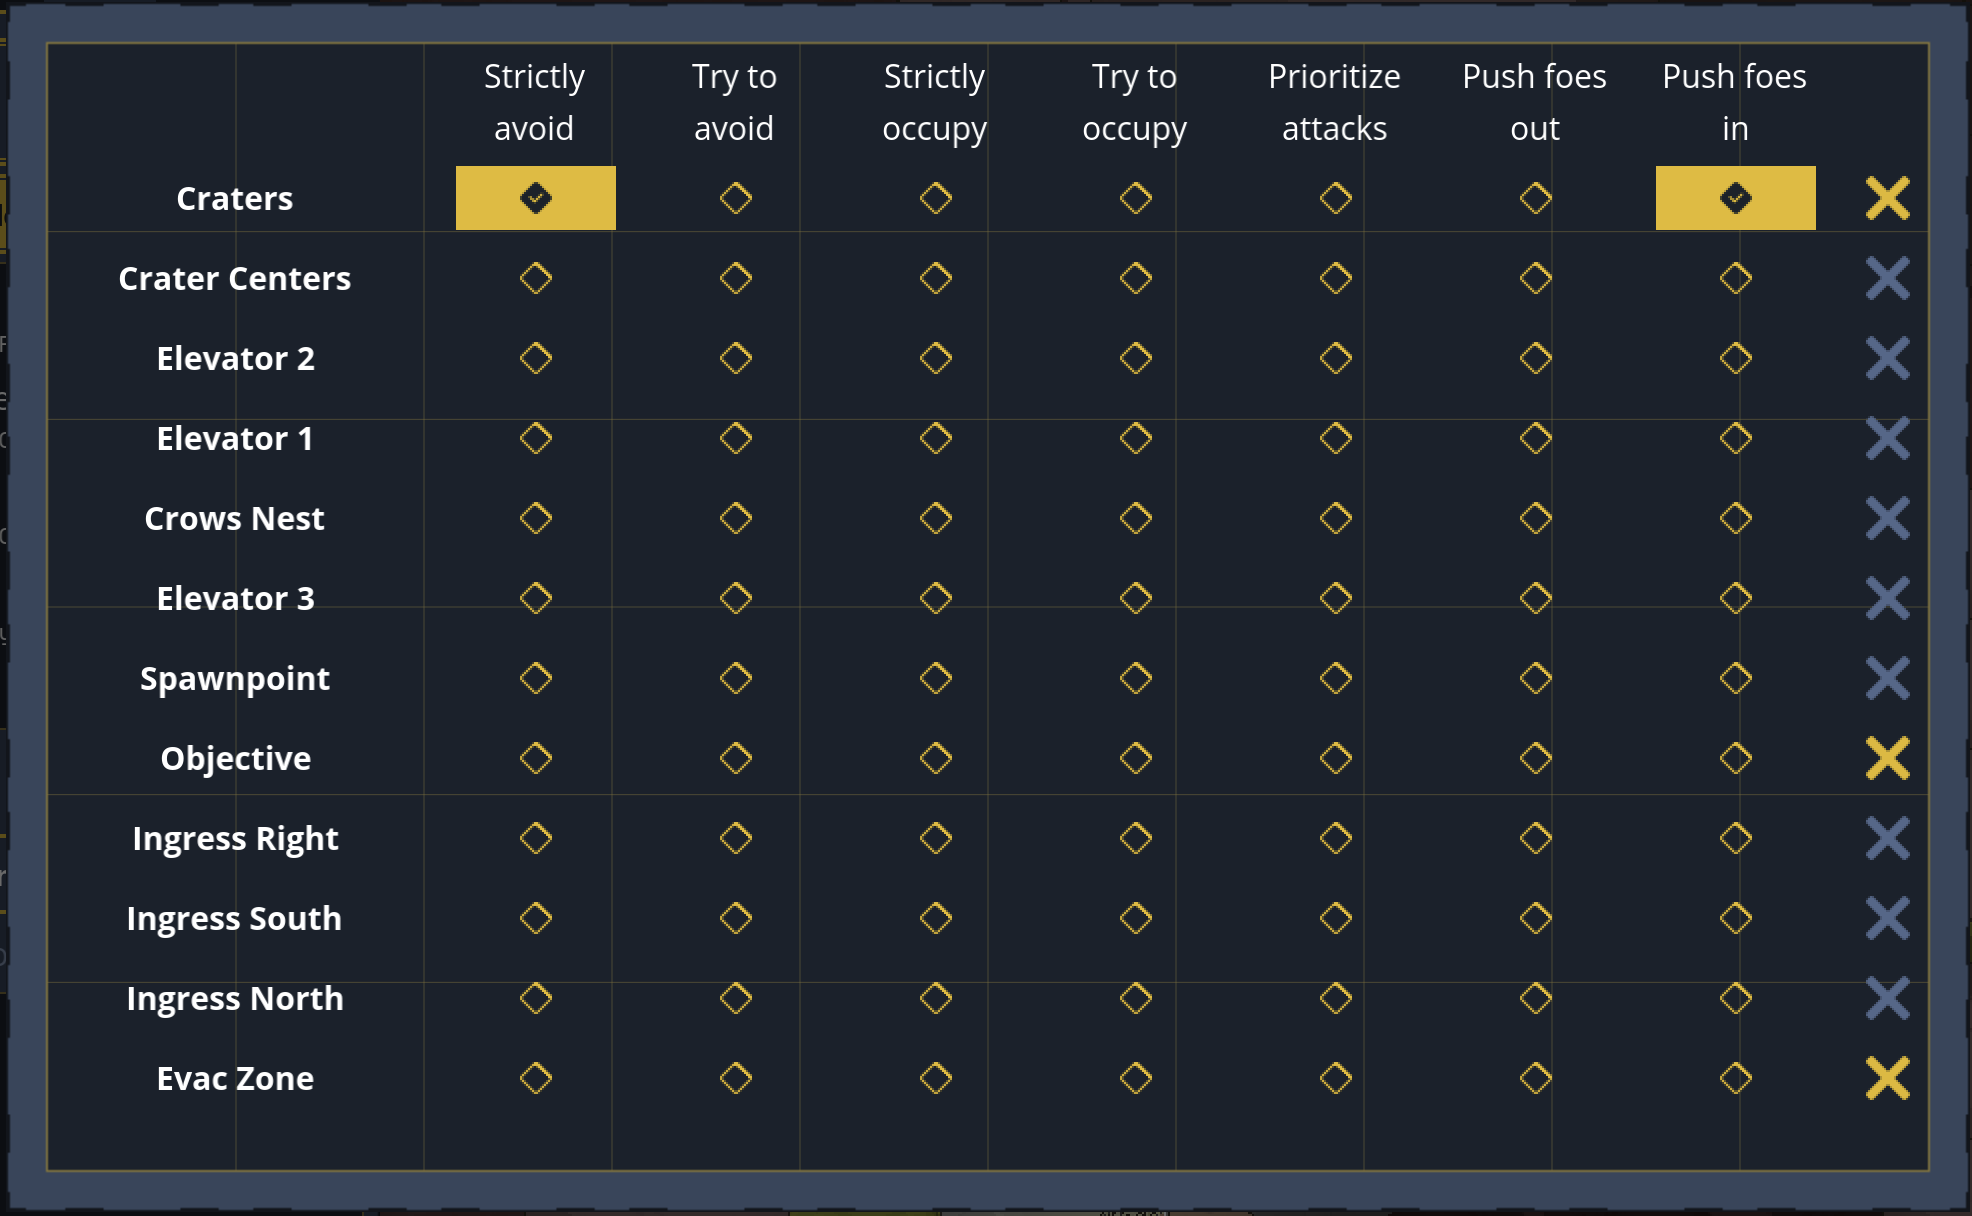Click the Strictly avoid column header

534,102
